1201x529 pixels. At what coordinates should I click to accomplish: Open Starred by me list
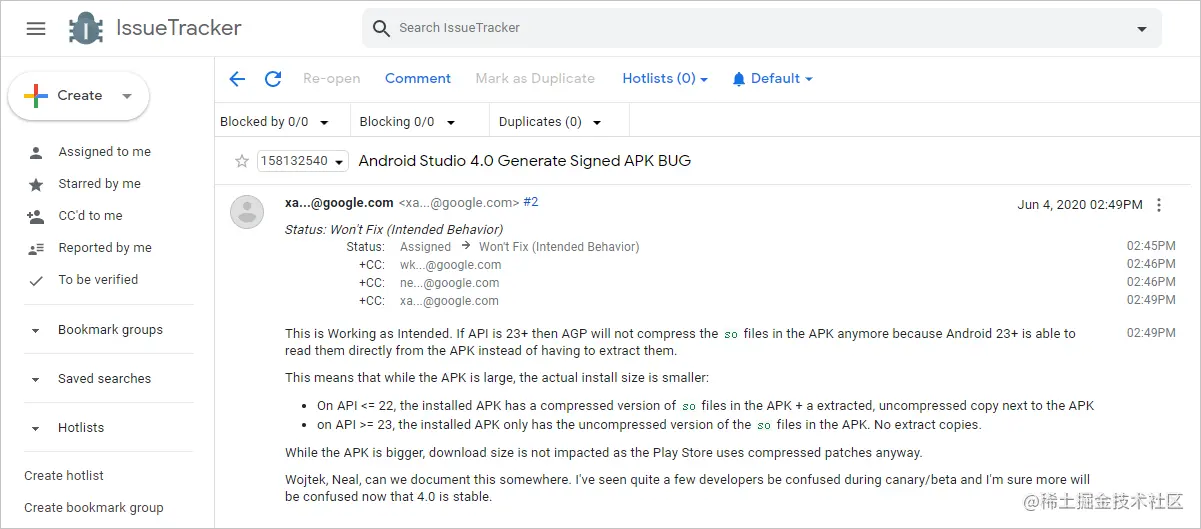tap(99, 184)
